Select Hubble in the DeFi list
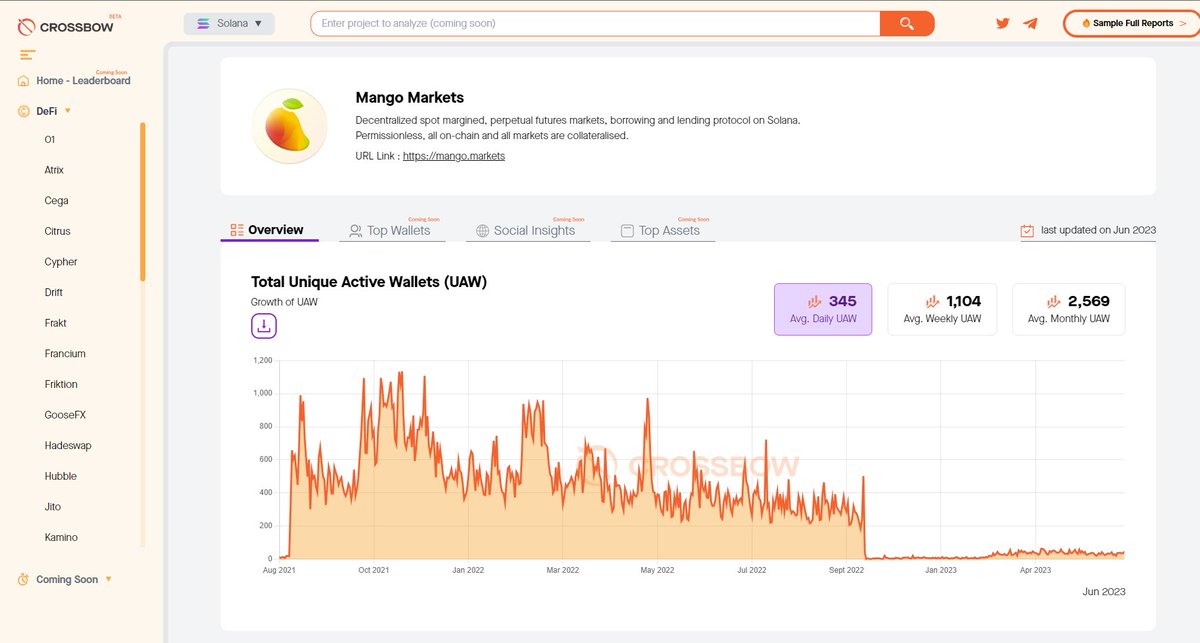1200x643 pixels. point(61,476)
